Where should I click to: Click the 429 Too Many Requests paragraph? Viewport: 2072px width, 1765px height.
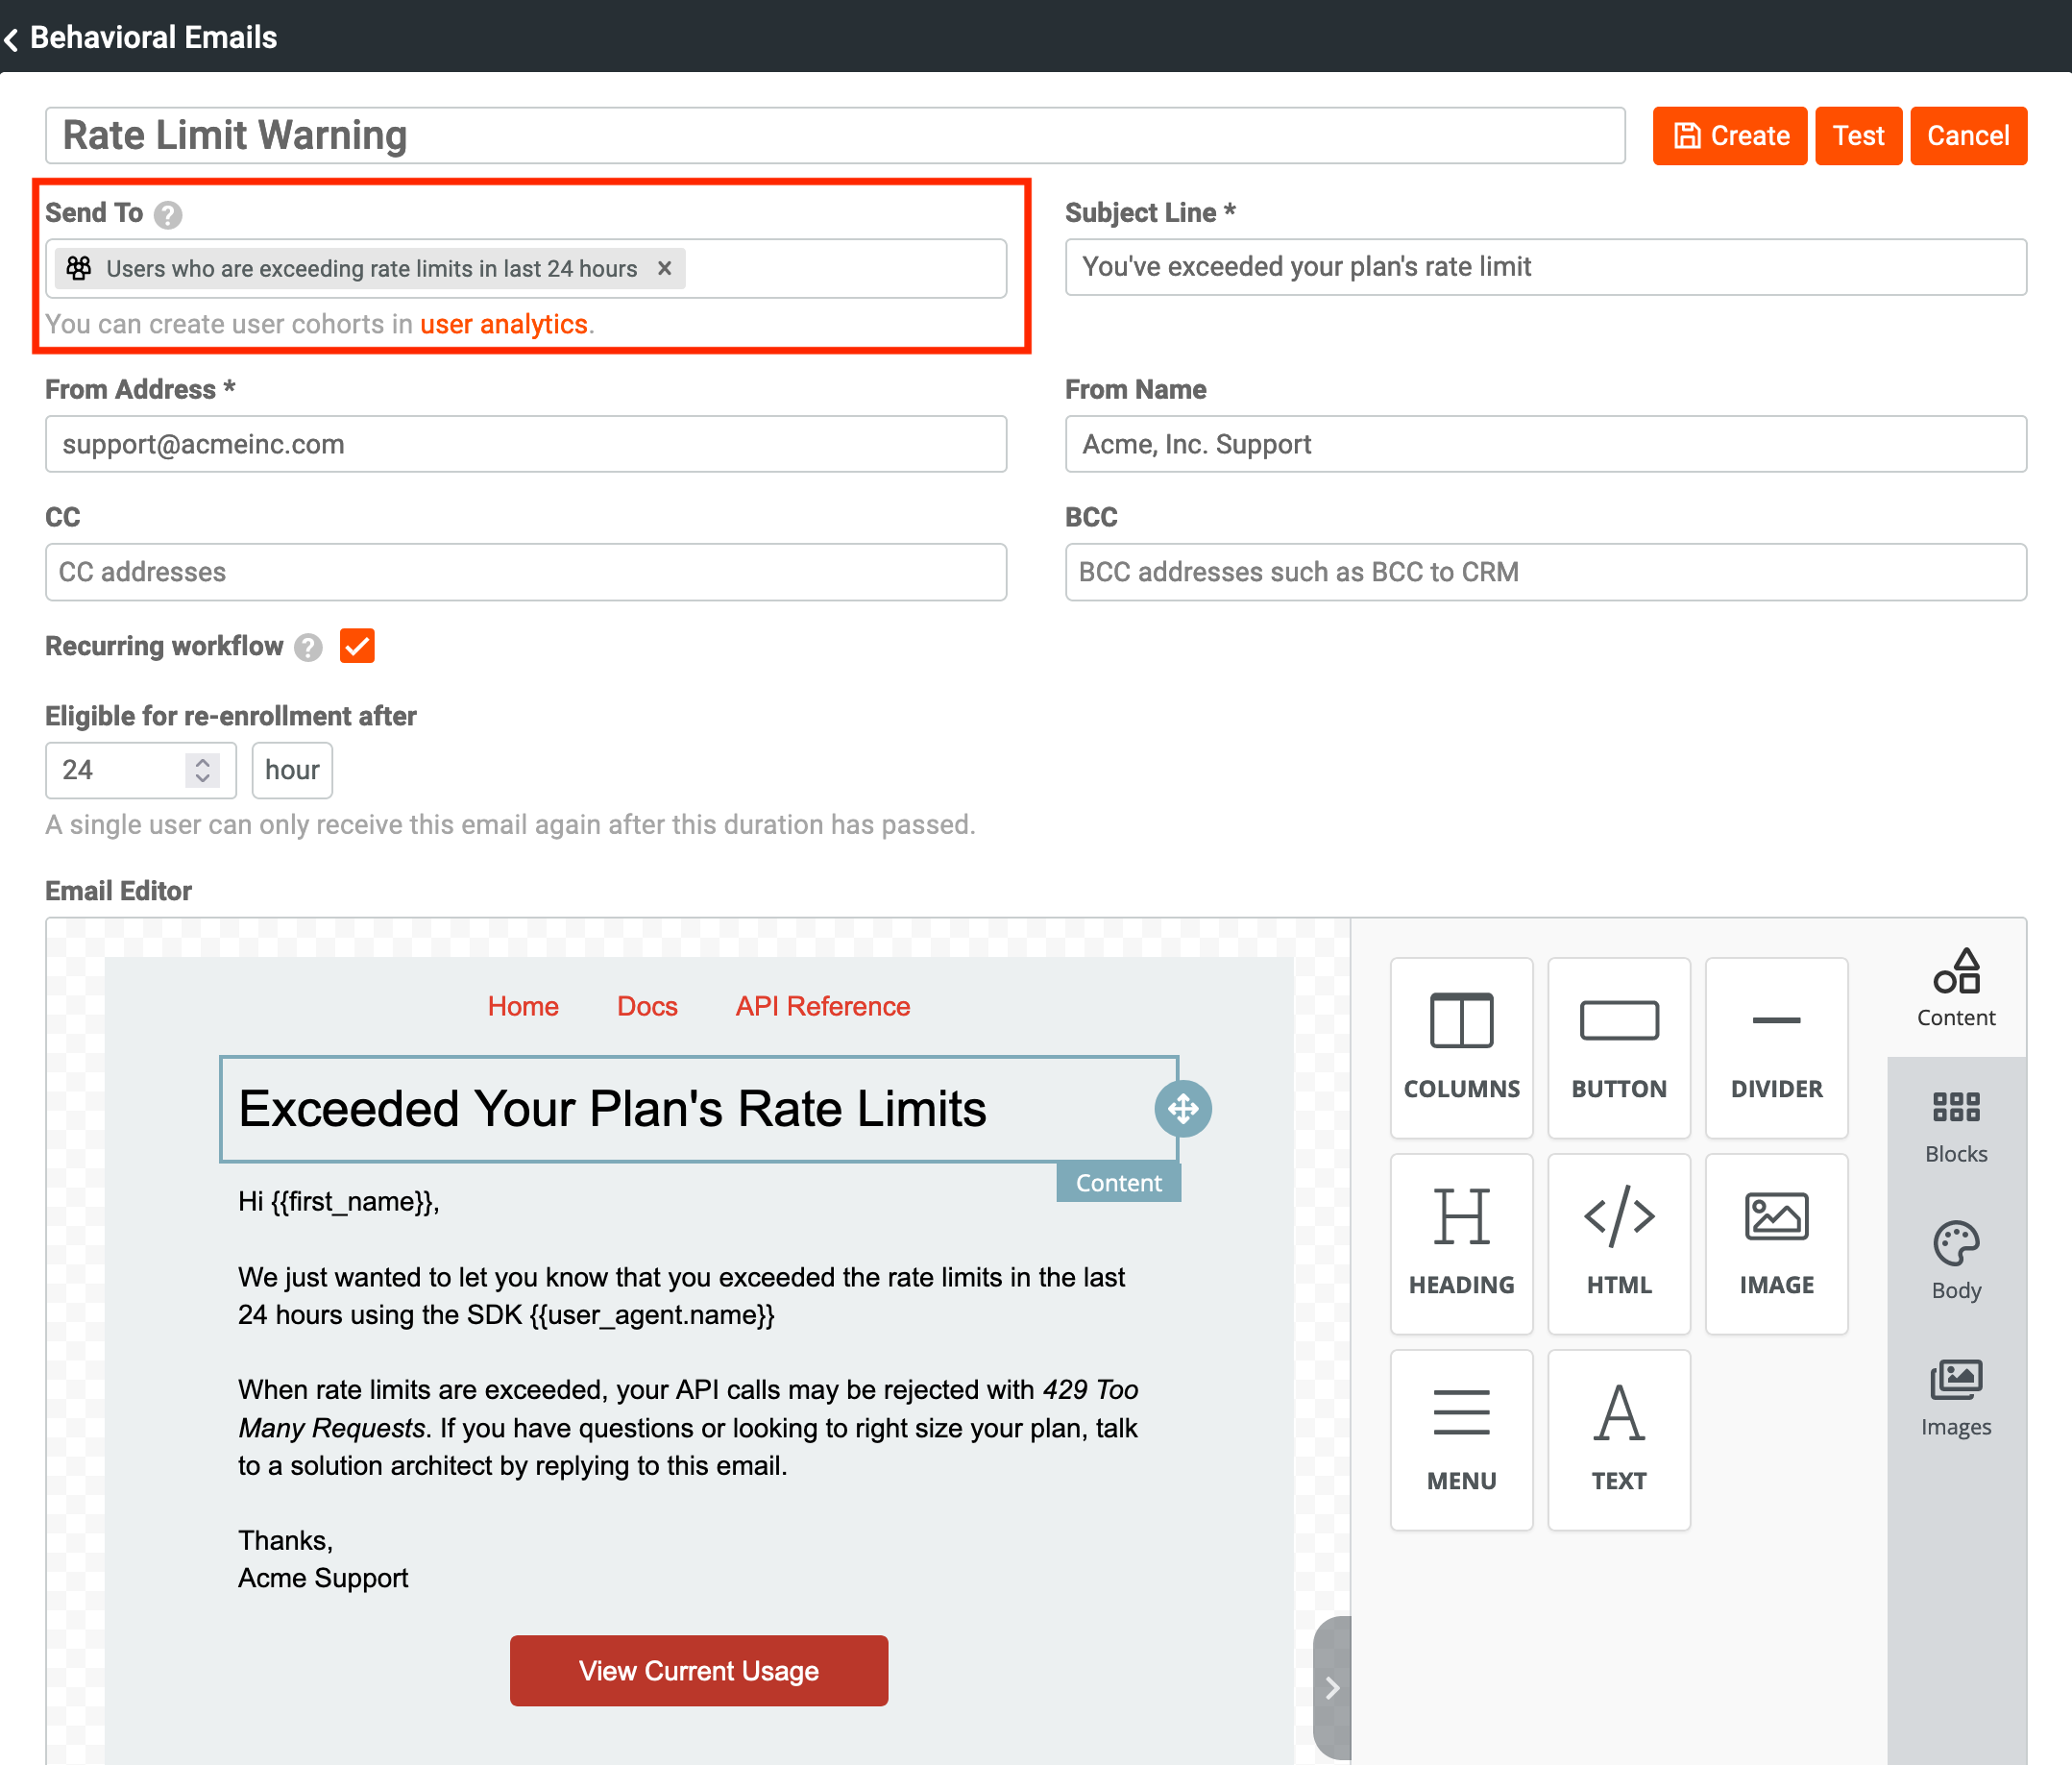tap(688, 1427)
